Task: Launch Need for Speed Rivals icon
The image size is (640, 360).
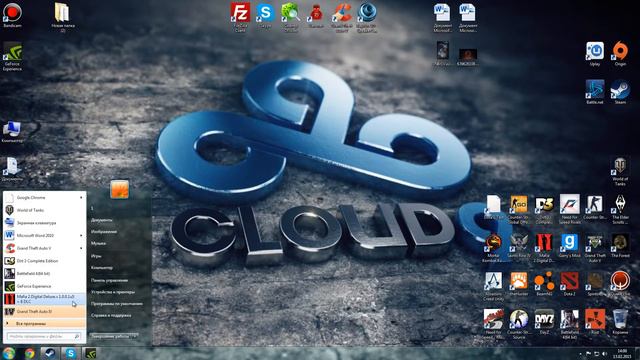Action: click(569, 209)
